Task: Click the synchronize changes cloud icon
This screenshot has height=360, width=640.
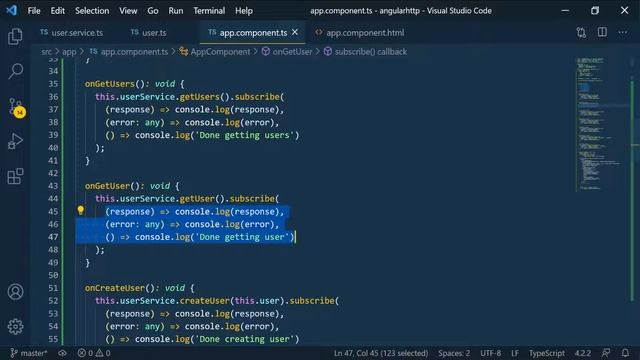Action: click(x=62, y=353)
